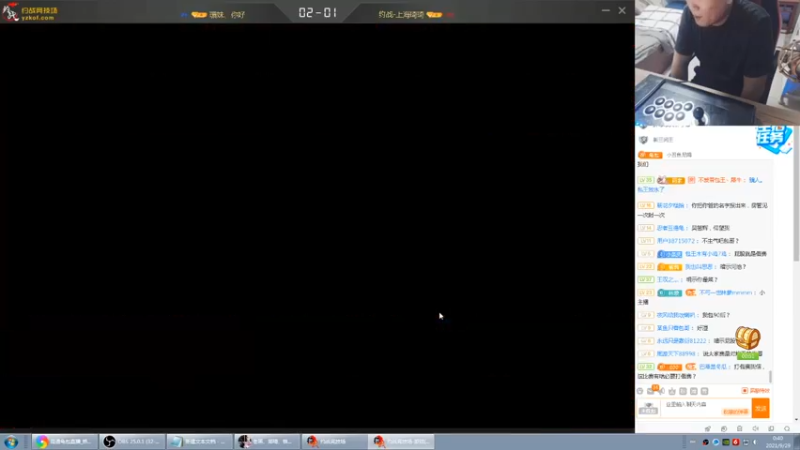Click the yzkof.com logo in the title bar
The height and width of the screenshot is (450, 800).
pyautogui.click(x=30, y=13)
